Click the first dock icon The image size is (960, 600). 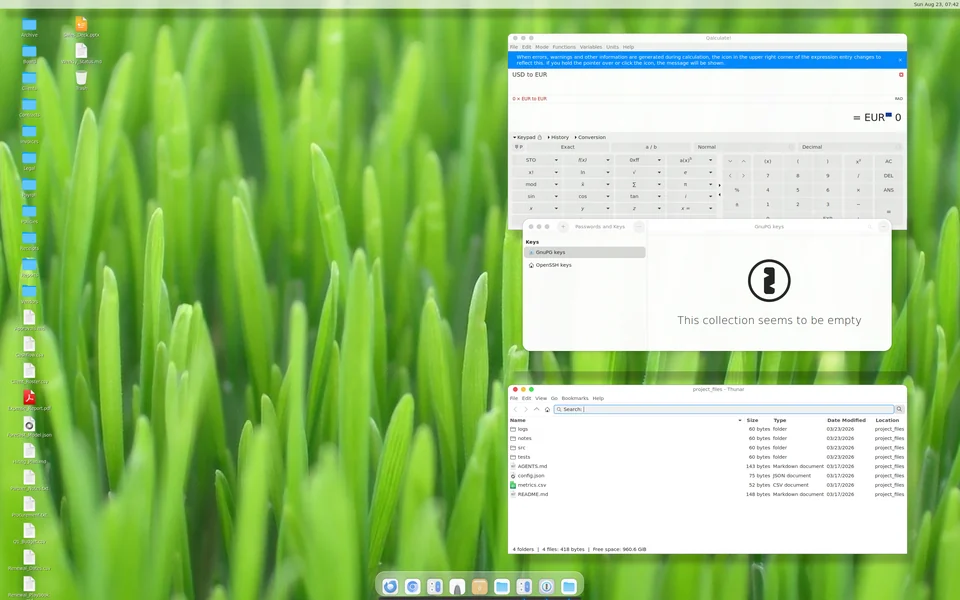click(390, 587)
